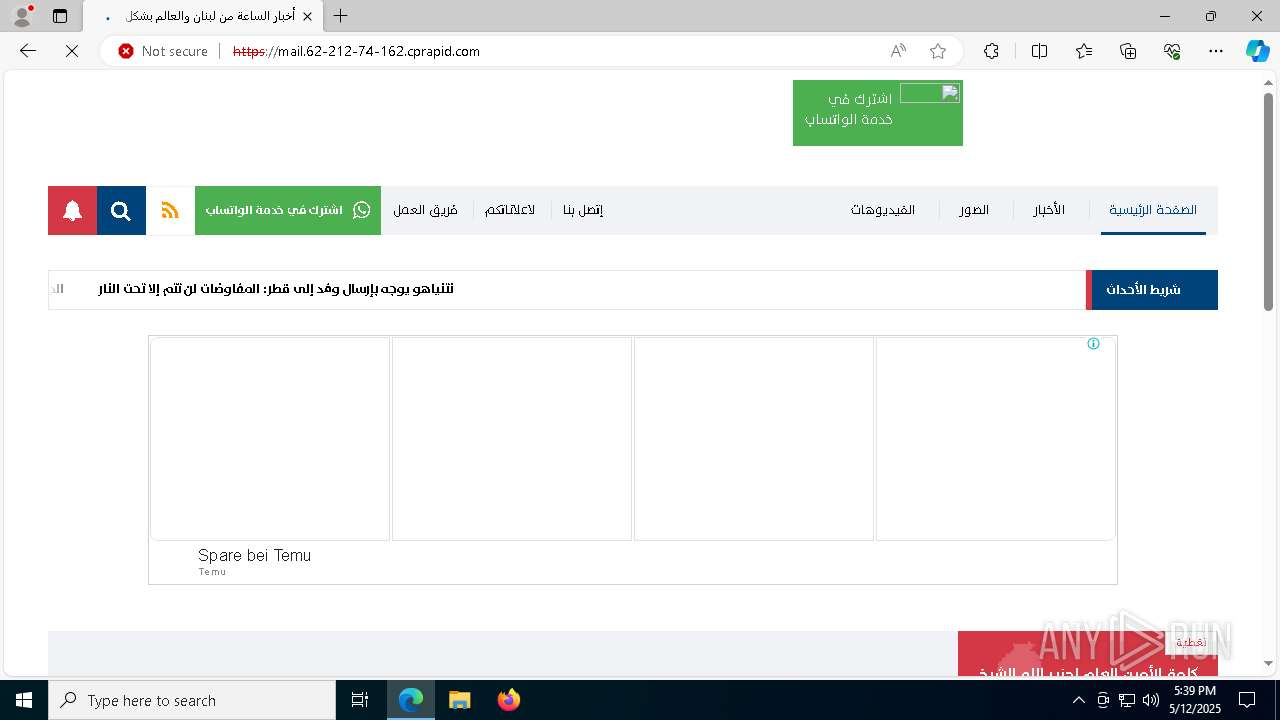This screenshot has width=1280, height=720.
Task: Launch Microsoft Edge from the taskbar
Action: (x=411, y=700)
